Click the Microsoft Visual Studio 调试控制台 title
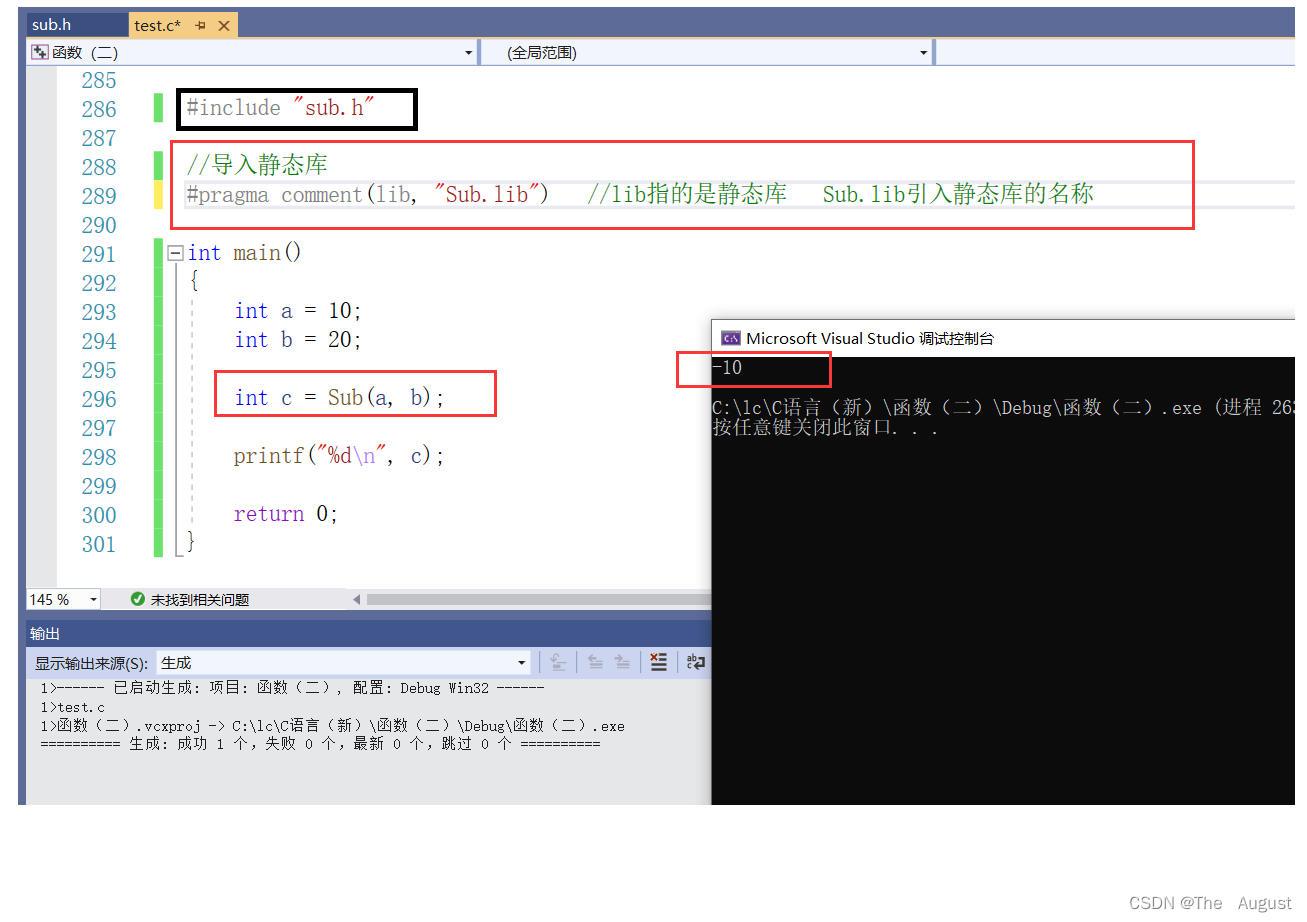The width and height of the screenshot is (1307, 922). tap(870, 338)
